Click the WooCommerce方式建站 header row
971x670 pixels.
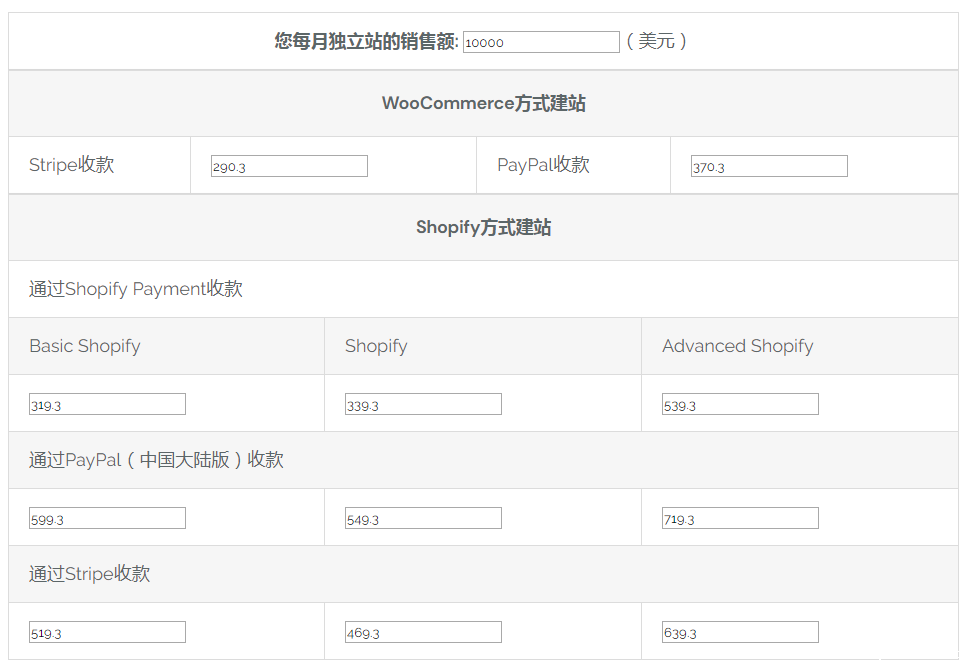point(483,102)
